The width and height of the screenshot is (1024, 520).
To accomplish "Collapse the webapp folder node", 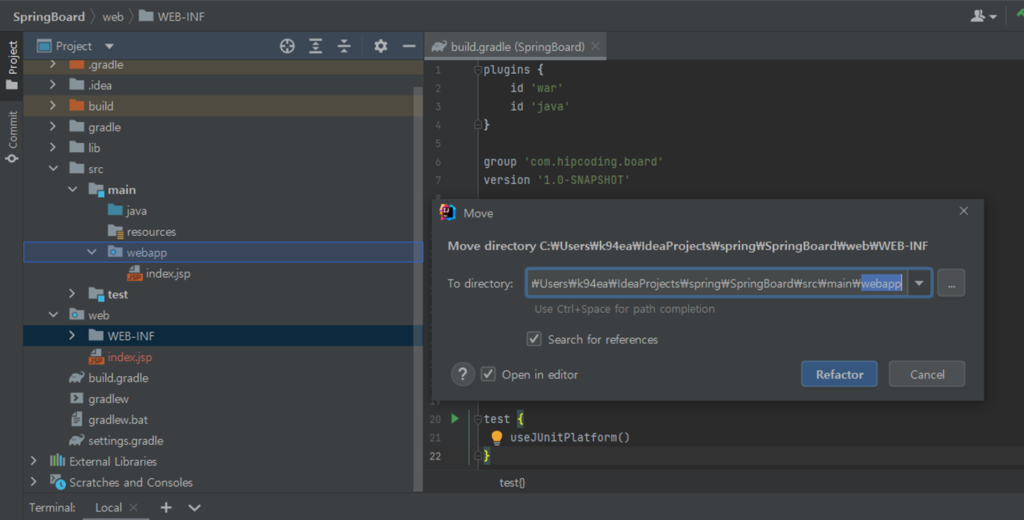I will [x=91, y=252].
